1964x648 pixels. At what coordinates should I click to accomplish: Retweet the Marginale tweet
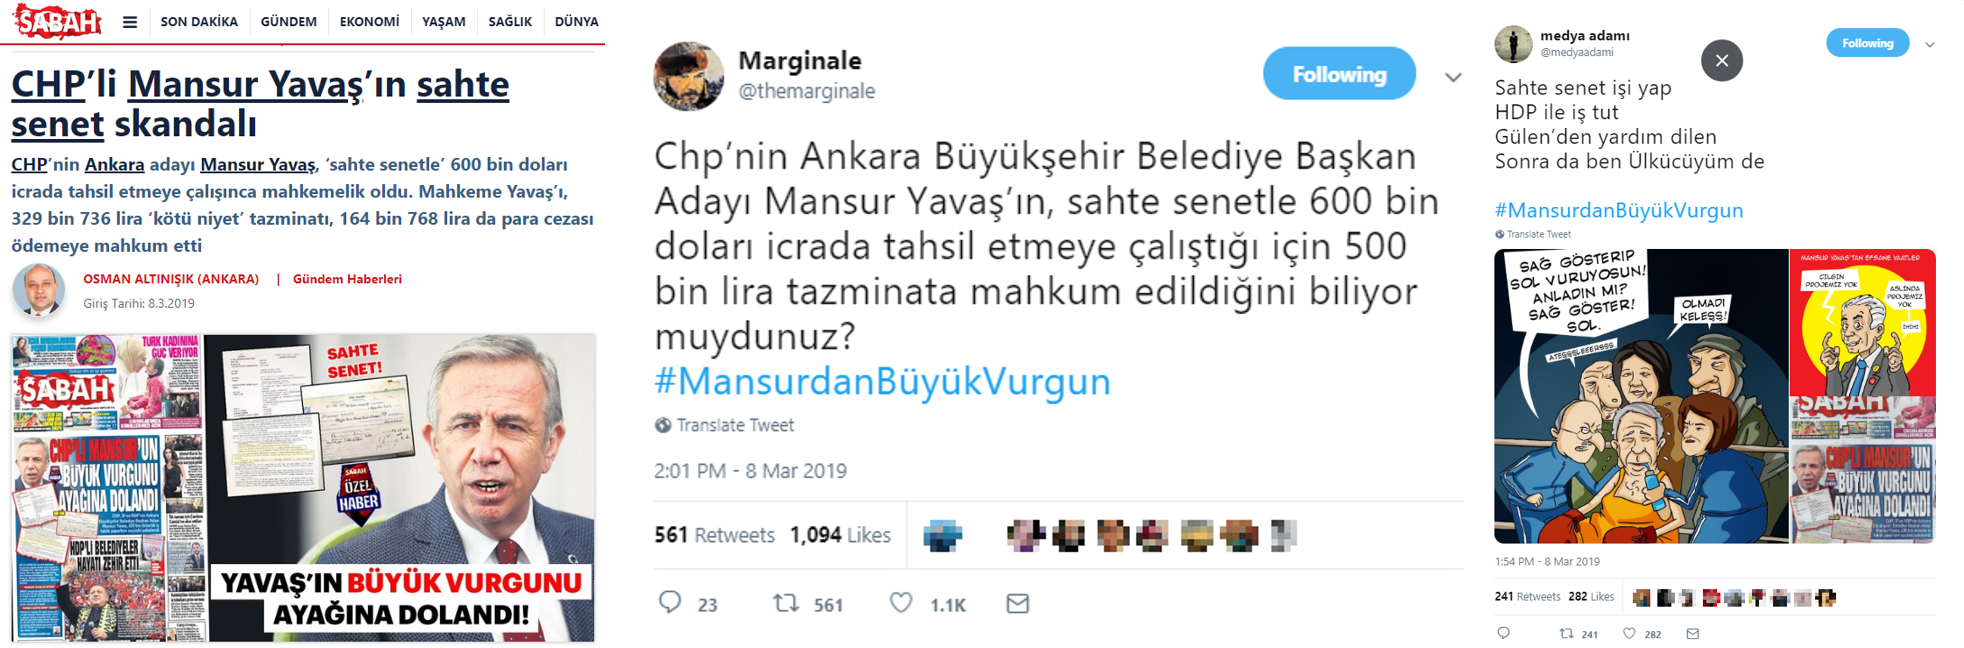click(787, 603)
